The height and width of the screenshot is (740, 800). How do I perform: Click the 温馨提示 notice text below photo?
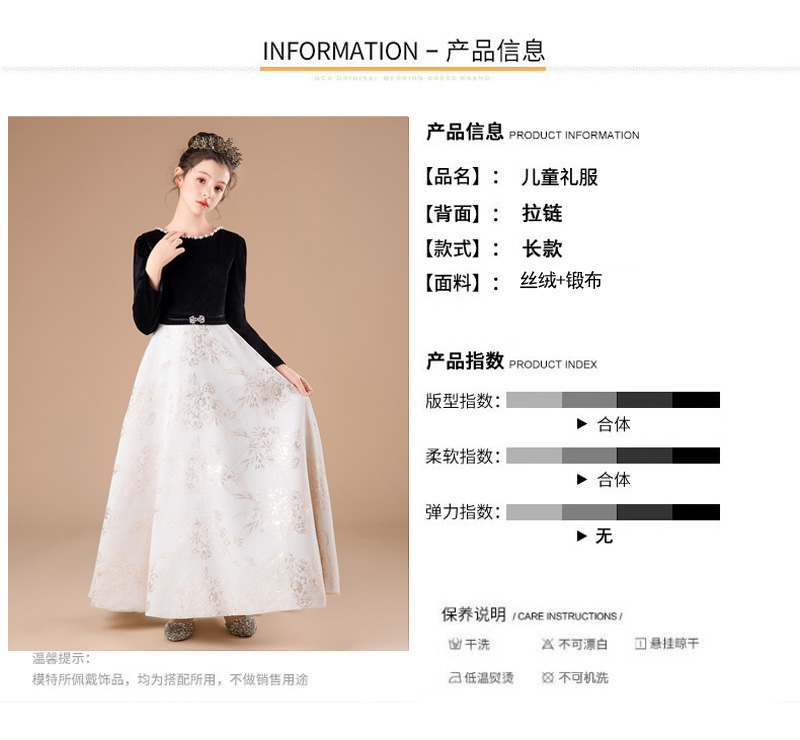pyautogui.click(x=170, y=669)
